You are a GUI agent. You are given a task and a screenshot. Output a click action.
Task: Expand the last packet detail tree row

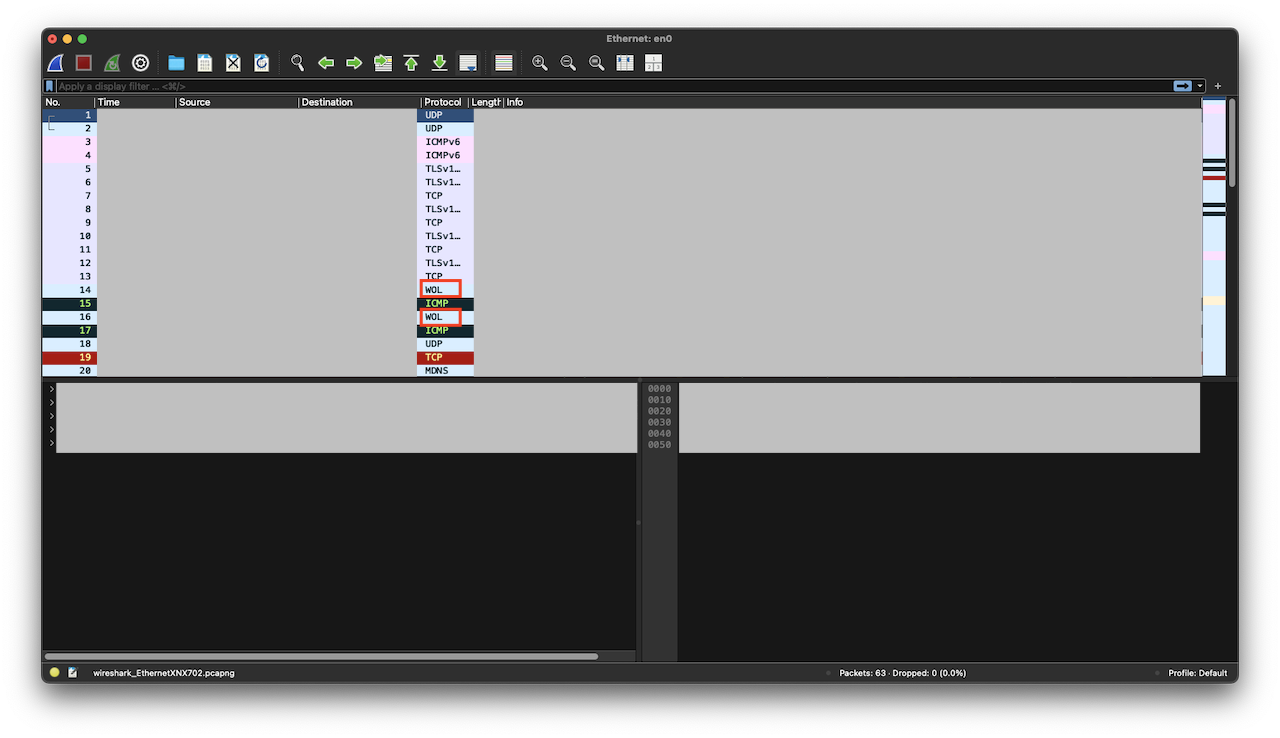tap(51, 443)
